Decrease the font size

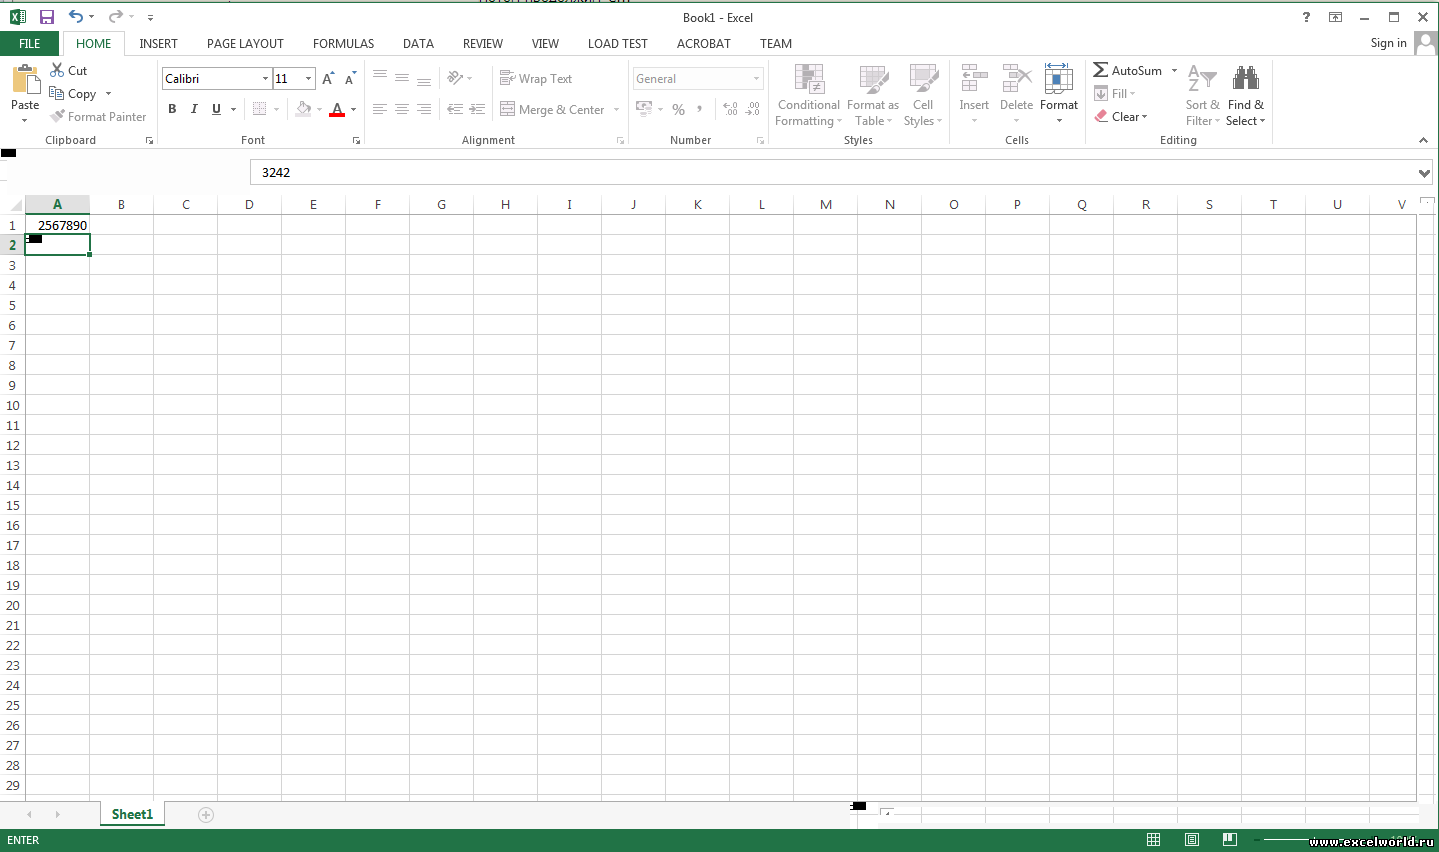point(350,79)
